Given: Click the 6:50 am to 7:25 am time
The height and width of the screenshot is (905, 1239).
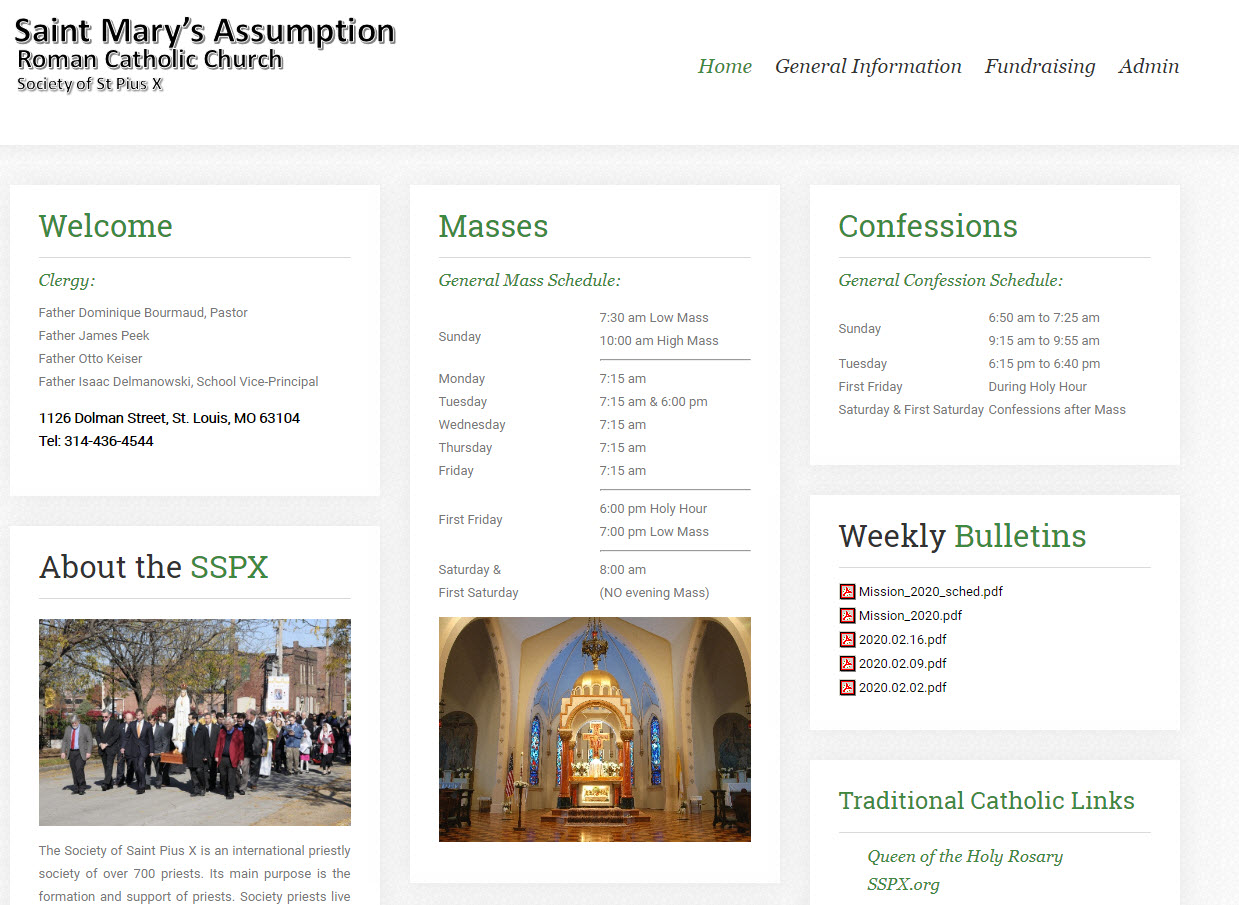Looking at the screenshot, I should (1044, 318).
